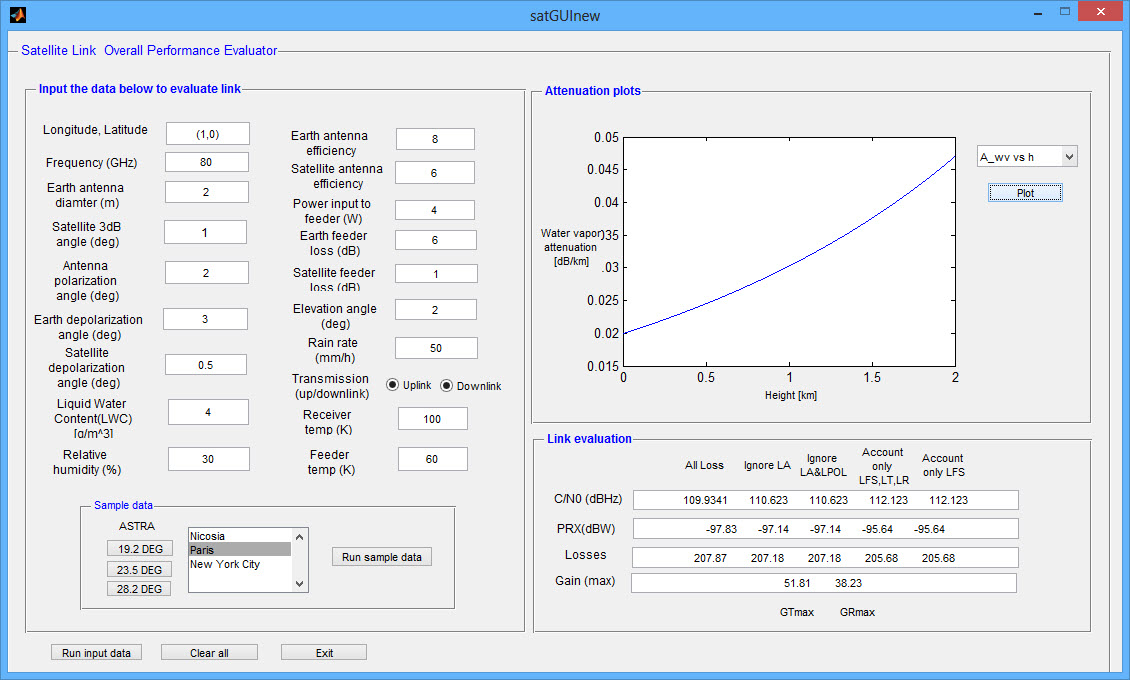Click the Power input to feeder field

click(x=435, y=210)
